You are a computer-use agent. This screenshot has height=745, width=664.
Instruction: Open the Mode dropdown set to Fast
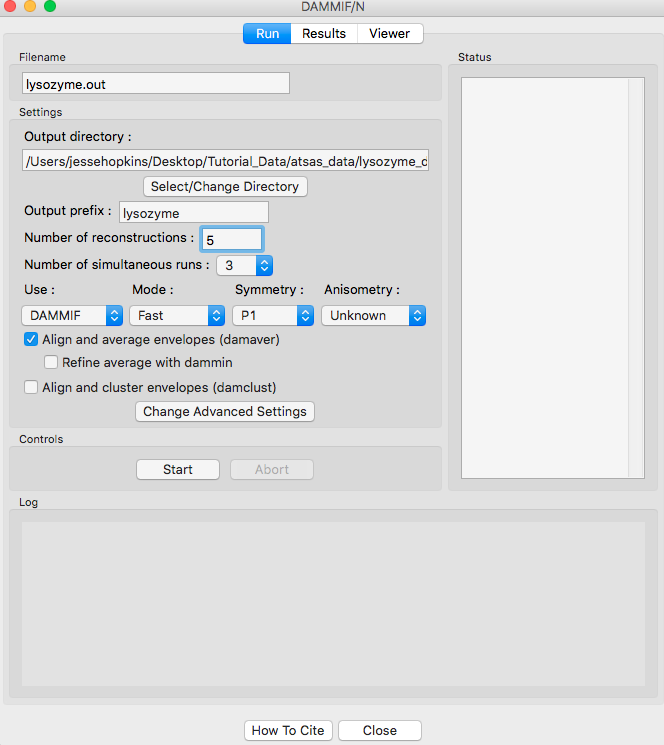[x=177, y=315]
